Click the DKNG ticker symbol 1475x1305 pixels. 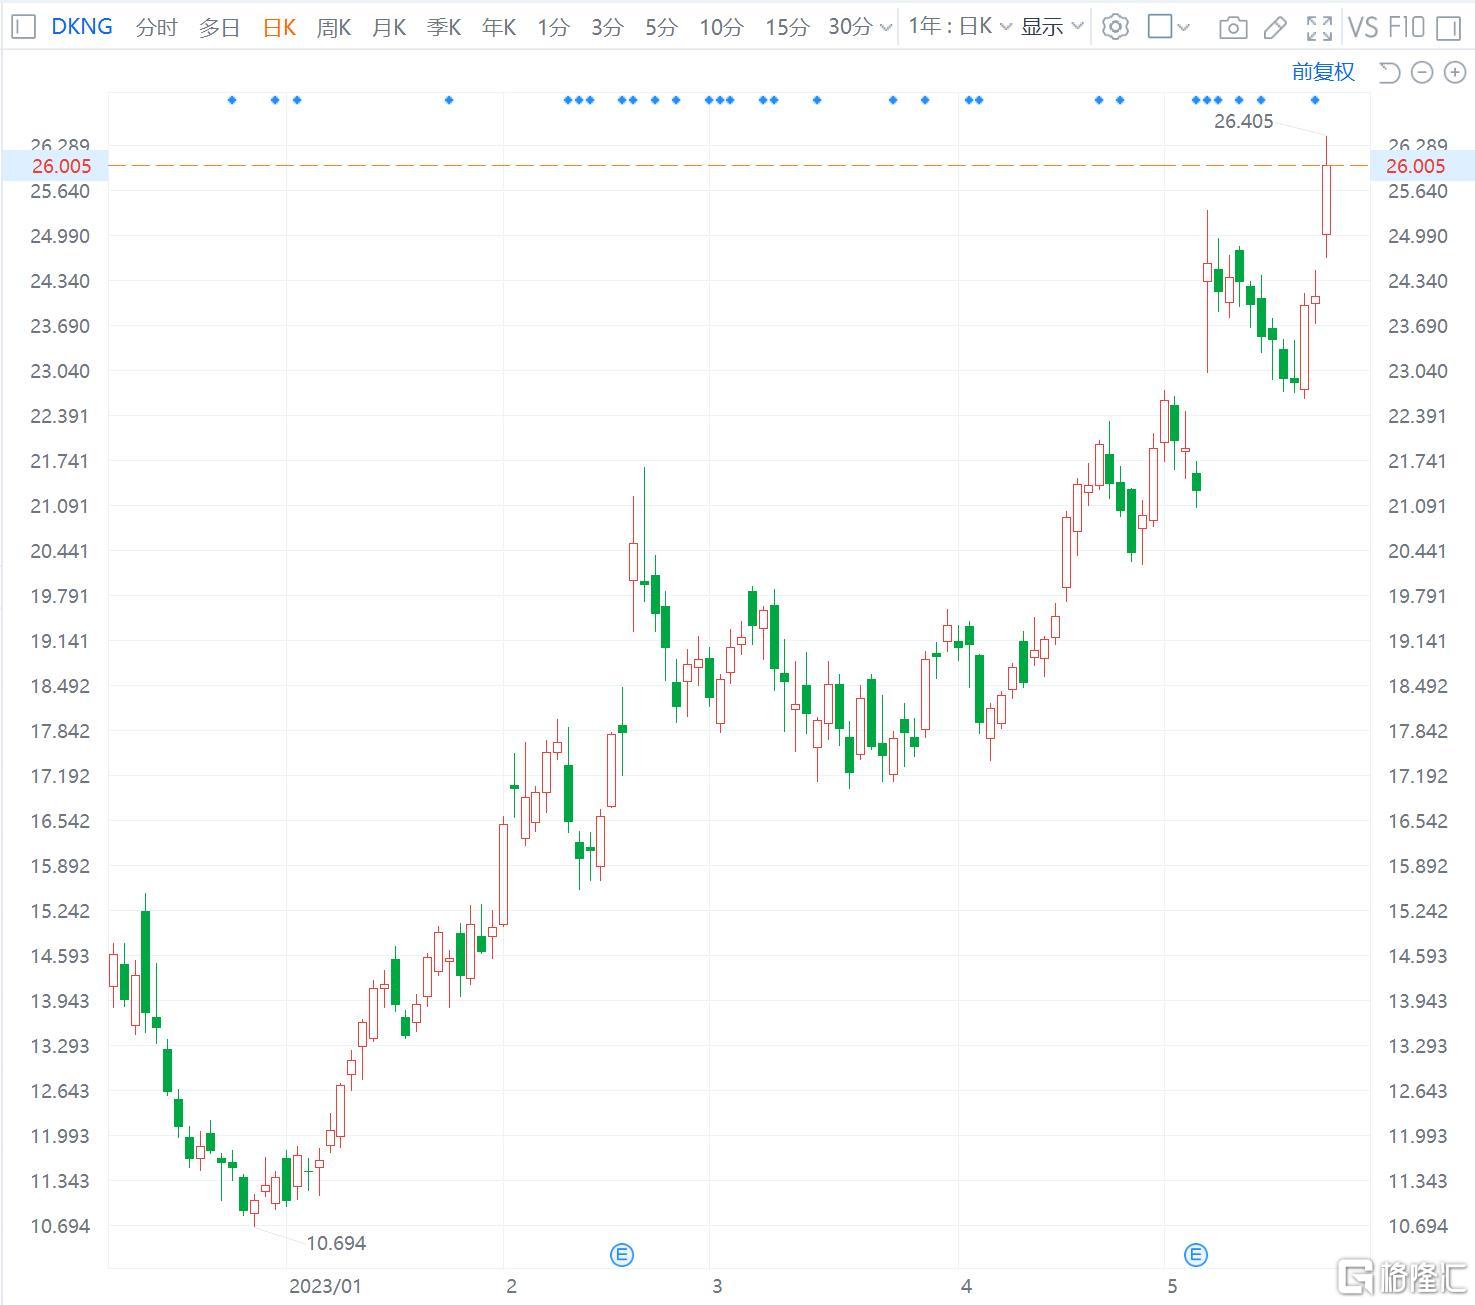coord(82,27)
